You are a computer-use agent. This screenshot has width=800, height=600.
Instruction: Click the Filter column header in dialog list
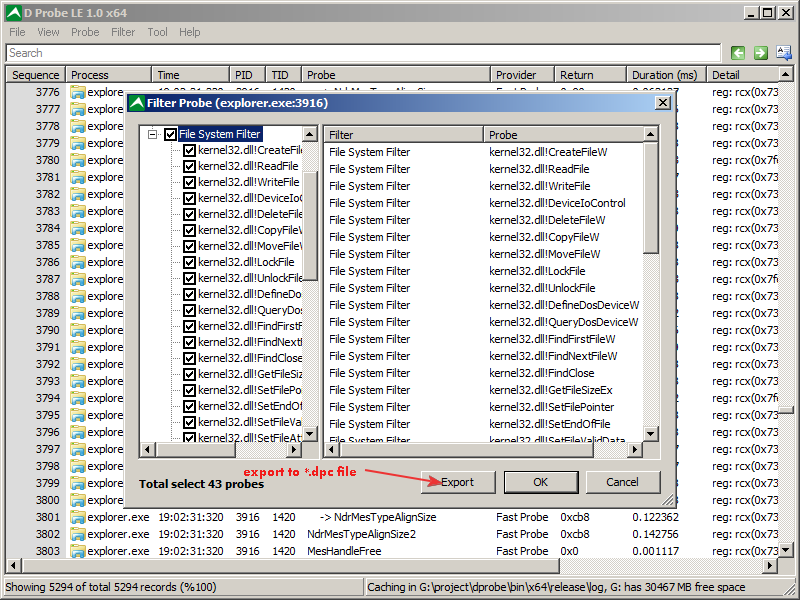[x=404, y=135]
